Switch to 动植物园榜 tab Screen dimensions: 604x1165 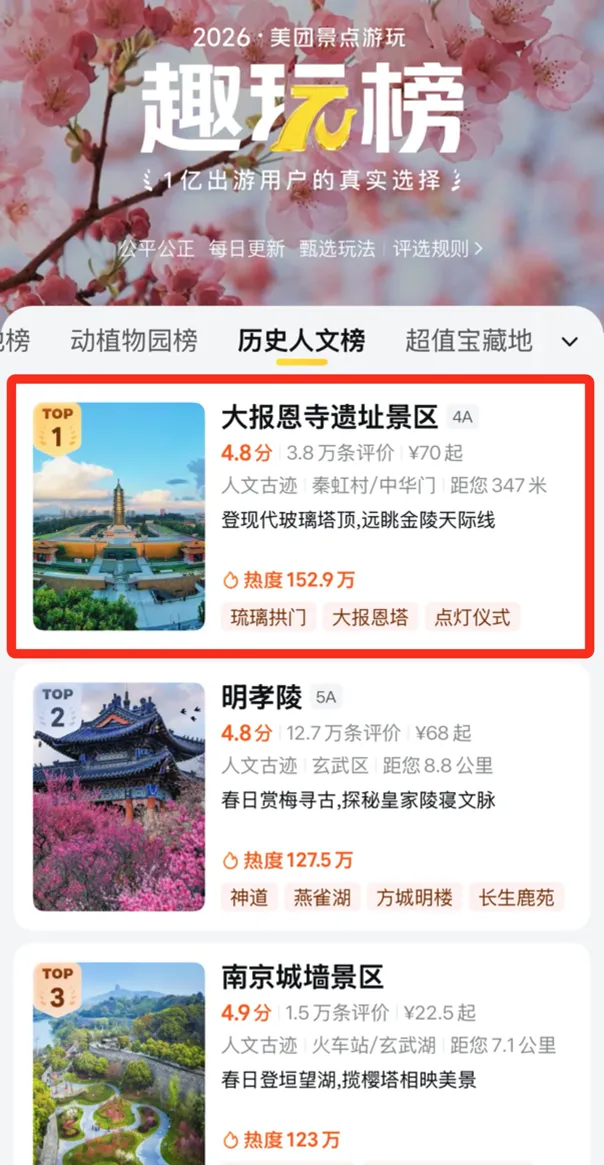coord(134,341)
